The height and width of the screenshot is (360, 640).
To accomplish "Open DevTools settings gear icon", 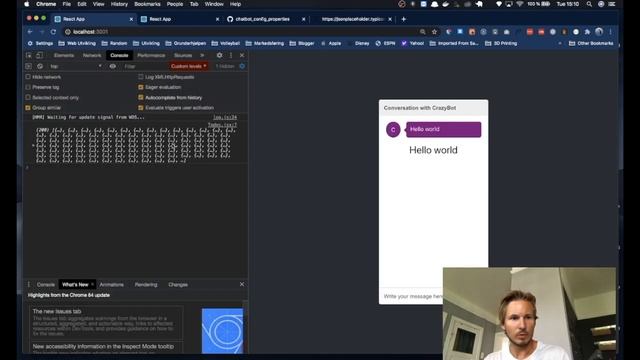I will (219, 55).
